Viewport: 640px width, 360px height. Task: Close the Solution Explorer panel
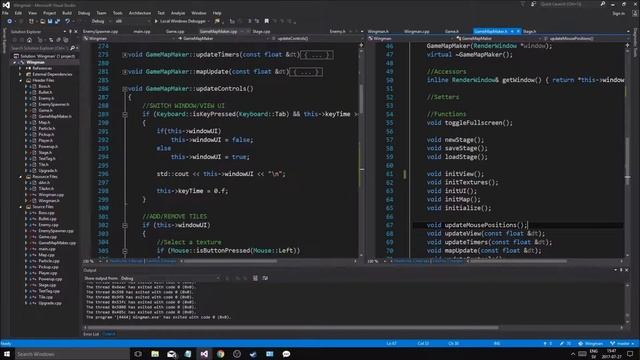click(76, 31)
